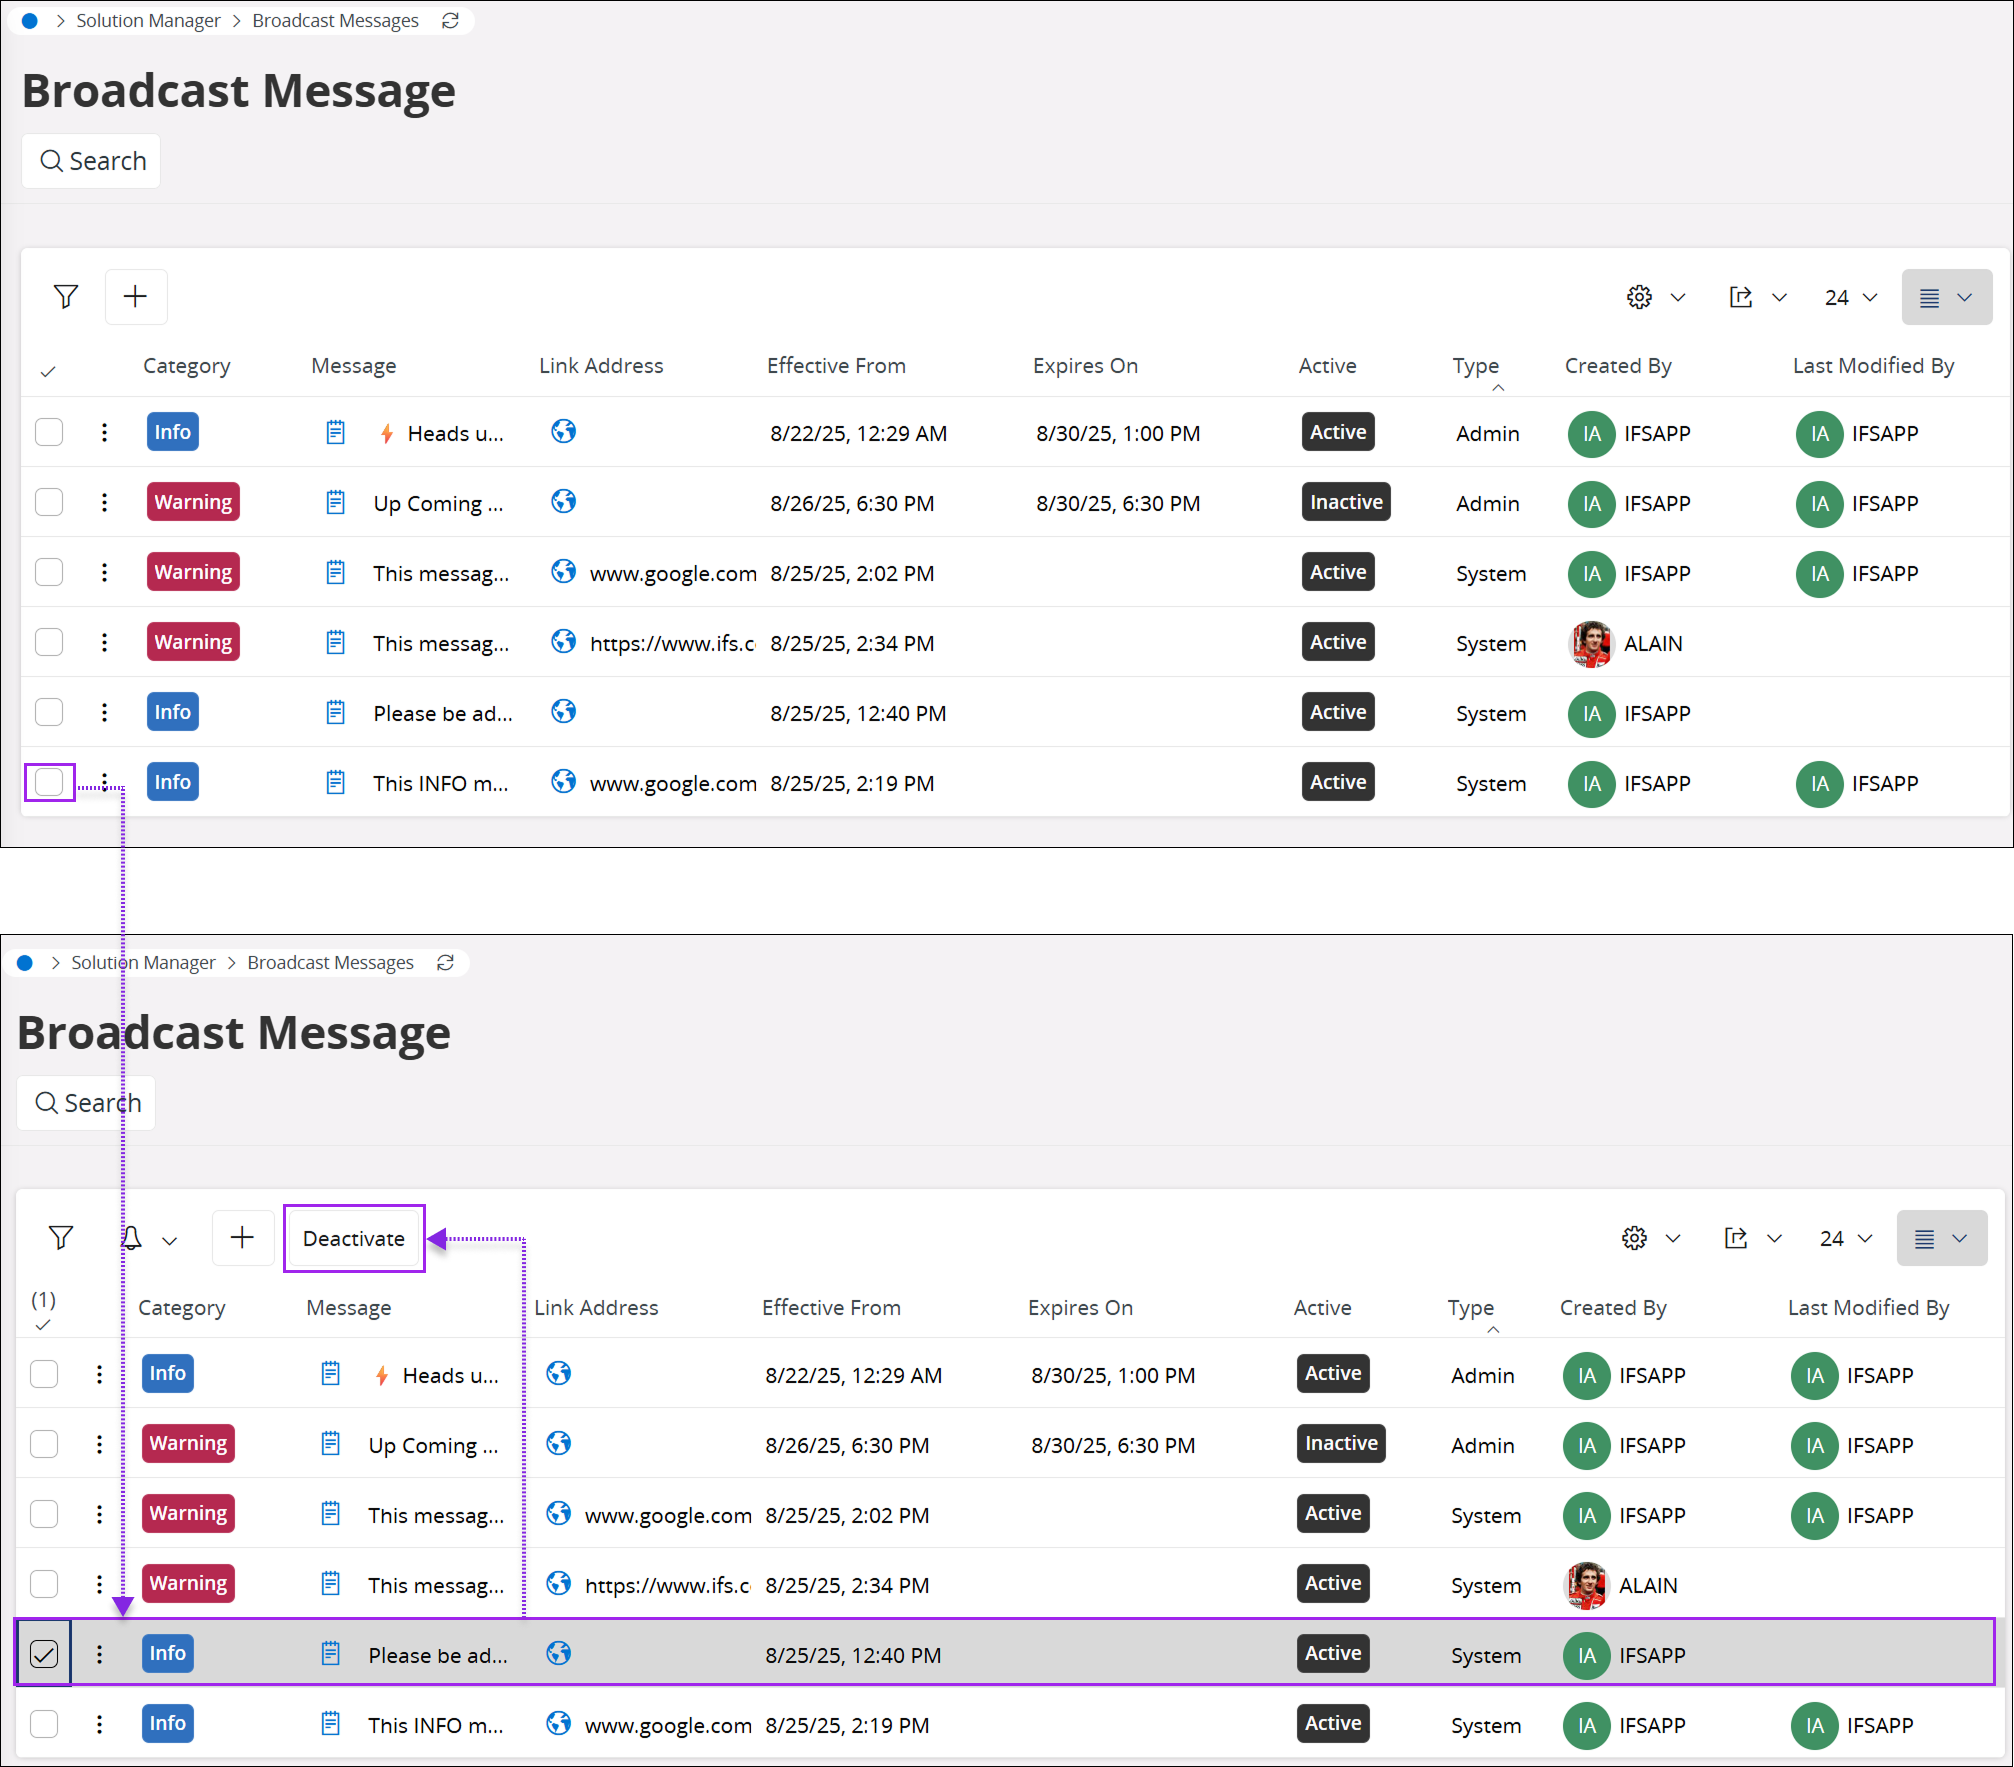Sort by the Type column header in bottom table
Viewport: 2014px width, 1767px height.
[1470, 1308]
